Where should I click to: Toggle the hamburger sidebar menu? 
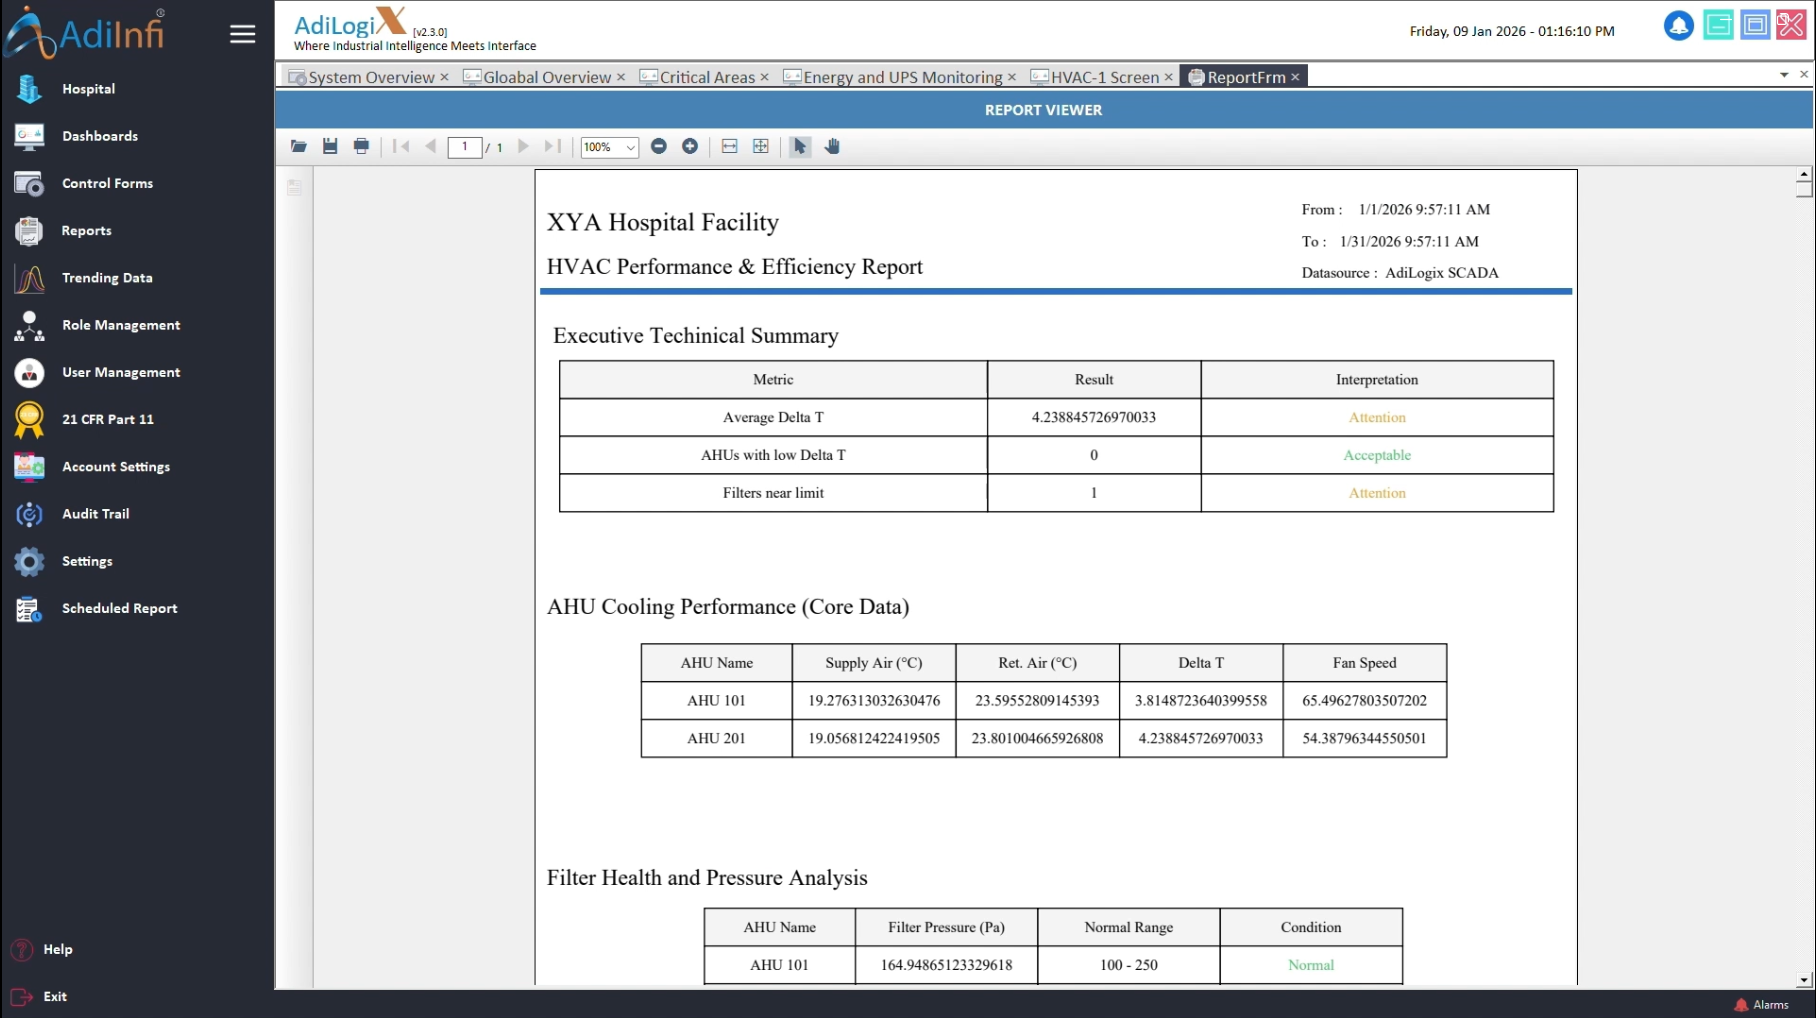(x=243, y=34)
